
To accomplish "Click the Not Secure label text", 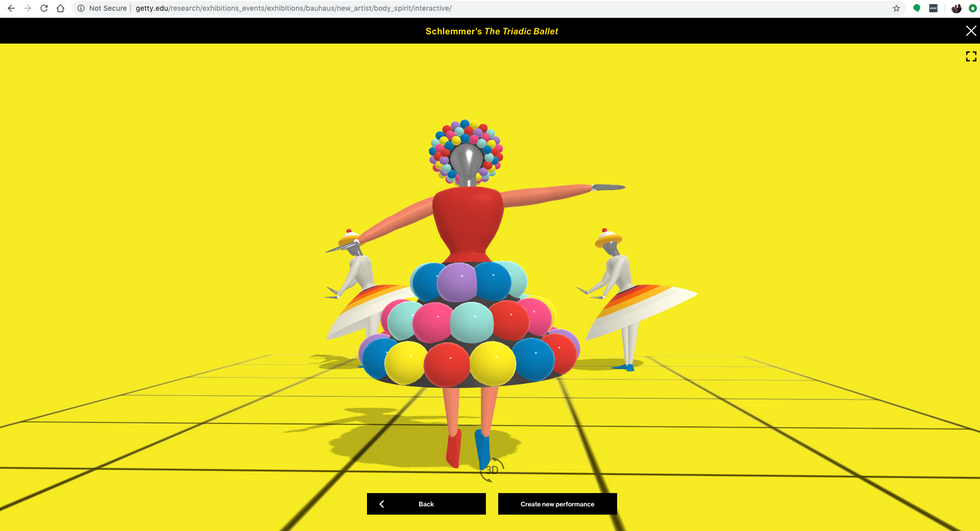I will pyautogui.click(x=108, y=8).
